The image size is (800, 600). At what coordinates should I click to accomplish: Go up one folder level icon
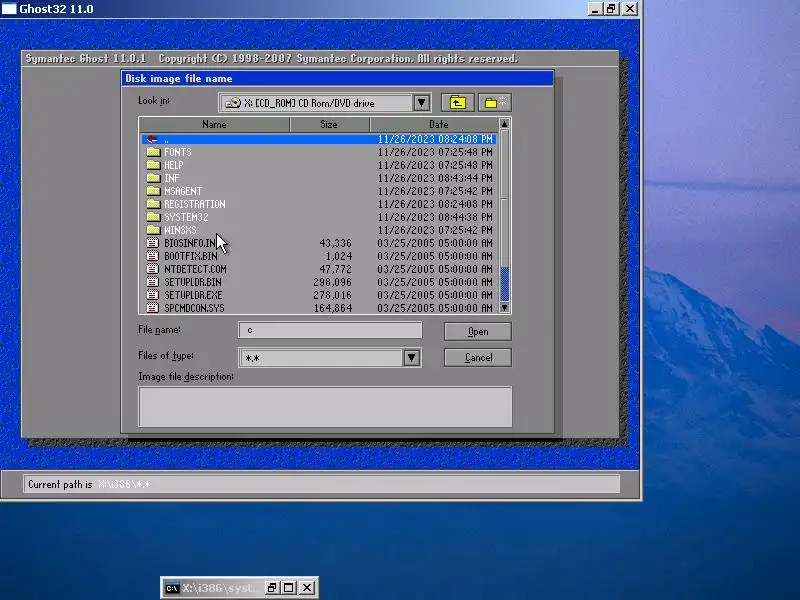[x=458, y=103]
